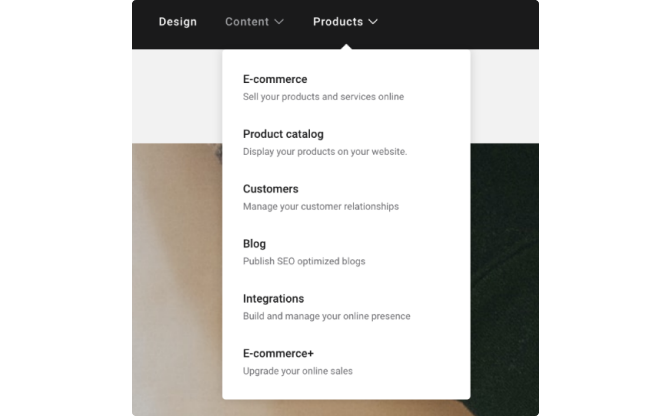
Task: Collapse the chevron next to Products
Action: 373,22
